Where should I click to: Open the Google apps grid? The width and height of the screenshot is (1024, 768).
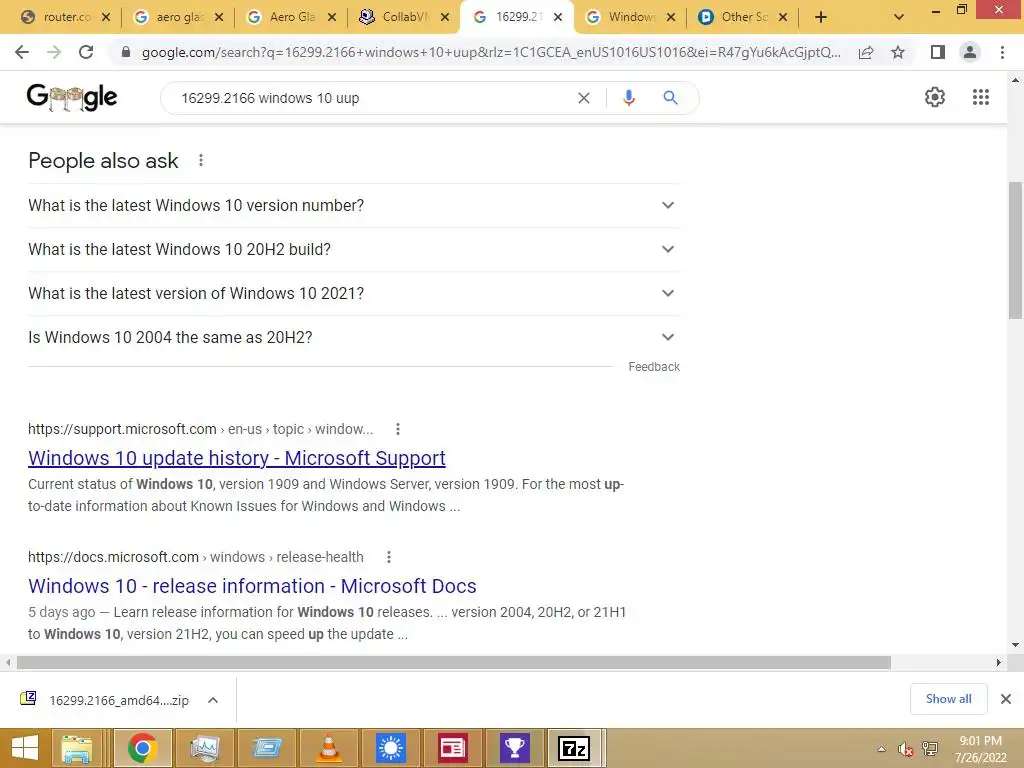[x=981, y=97]
